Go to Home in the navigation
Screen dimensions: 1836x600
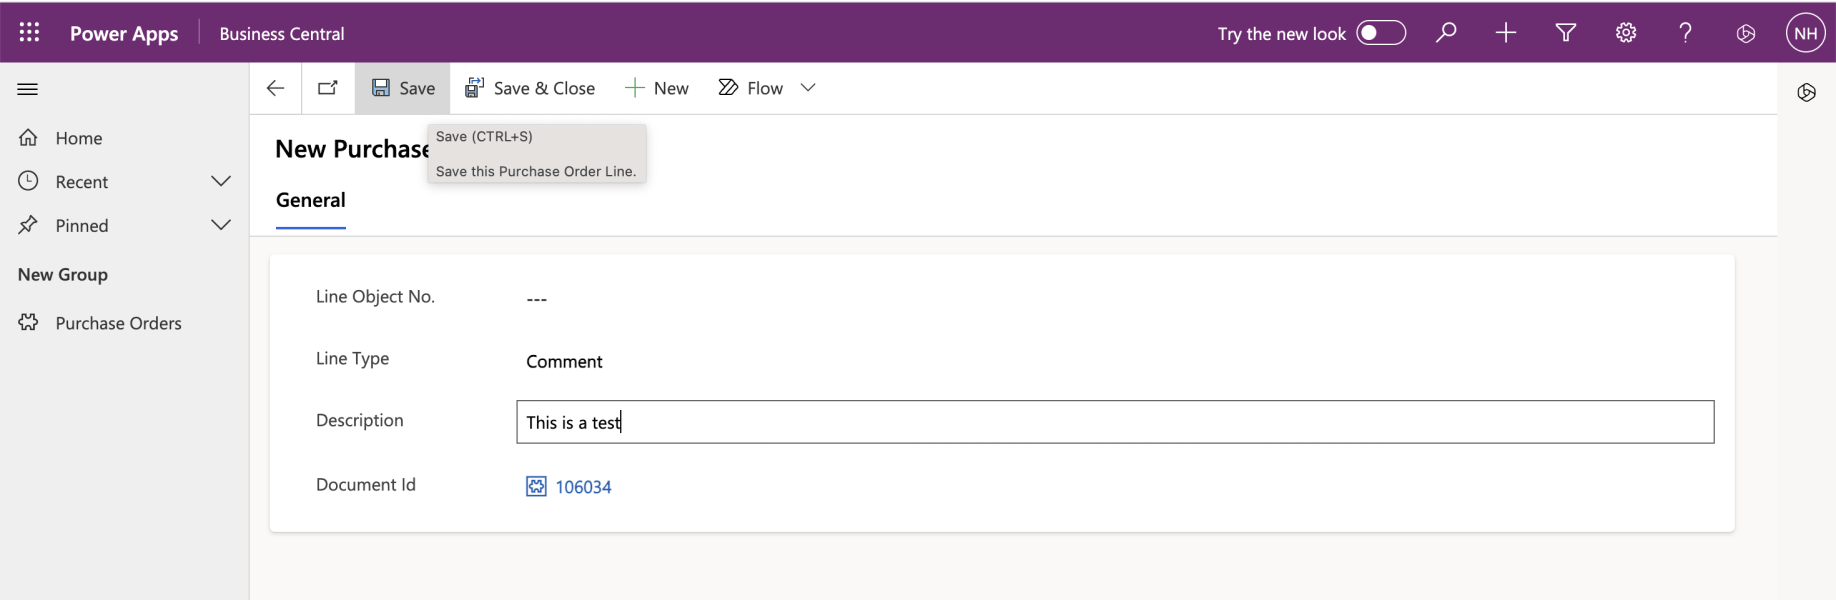click(x=78, y=138)
